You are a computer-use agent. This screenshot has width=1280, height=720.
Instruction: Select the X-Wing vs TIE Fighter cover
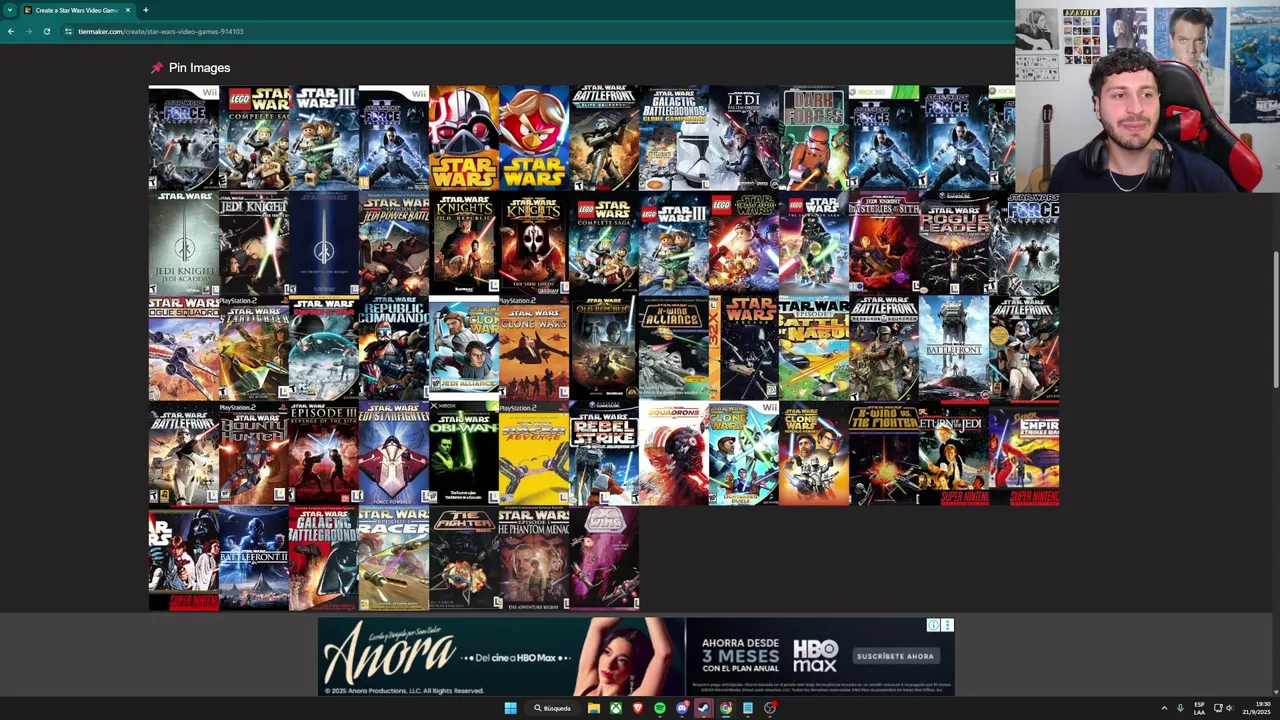[x=884, y=453]
